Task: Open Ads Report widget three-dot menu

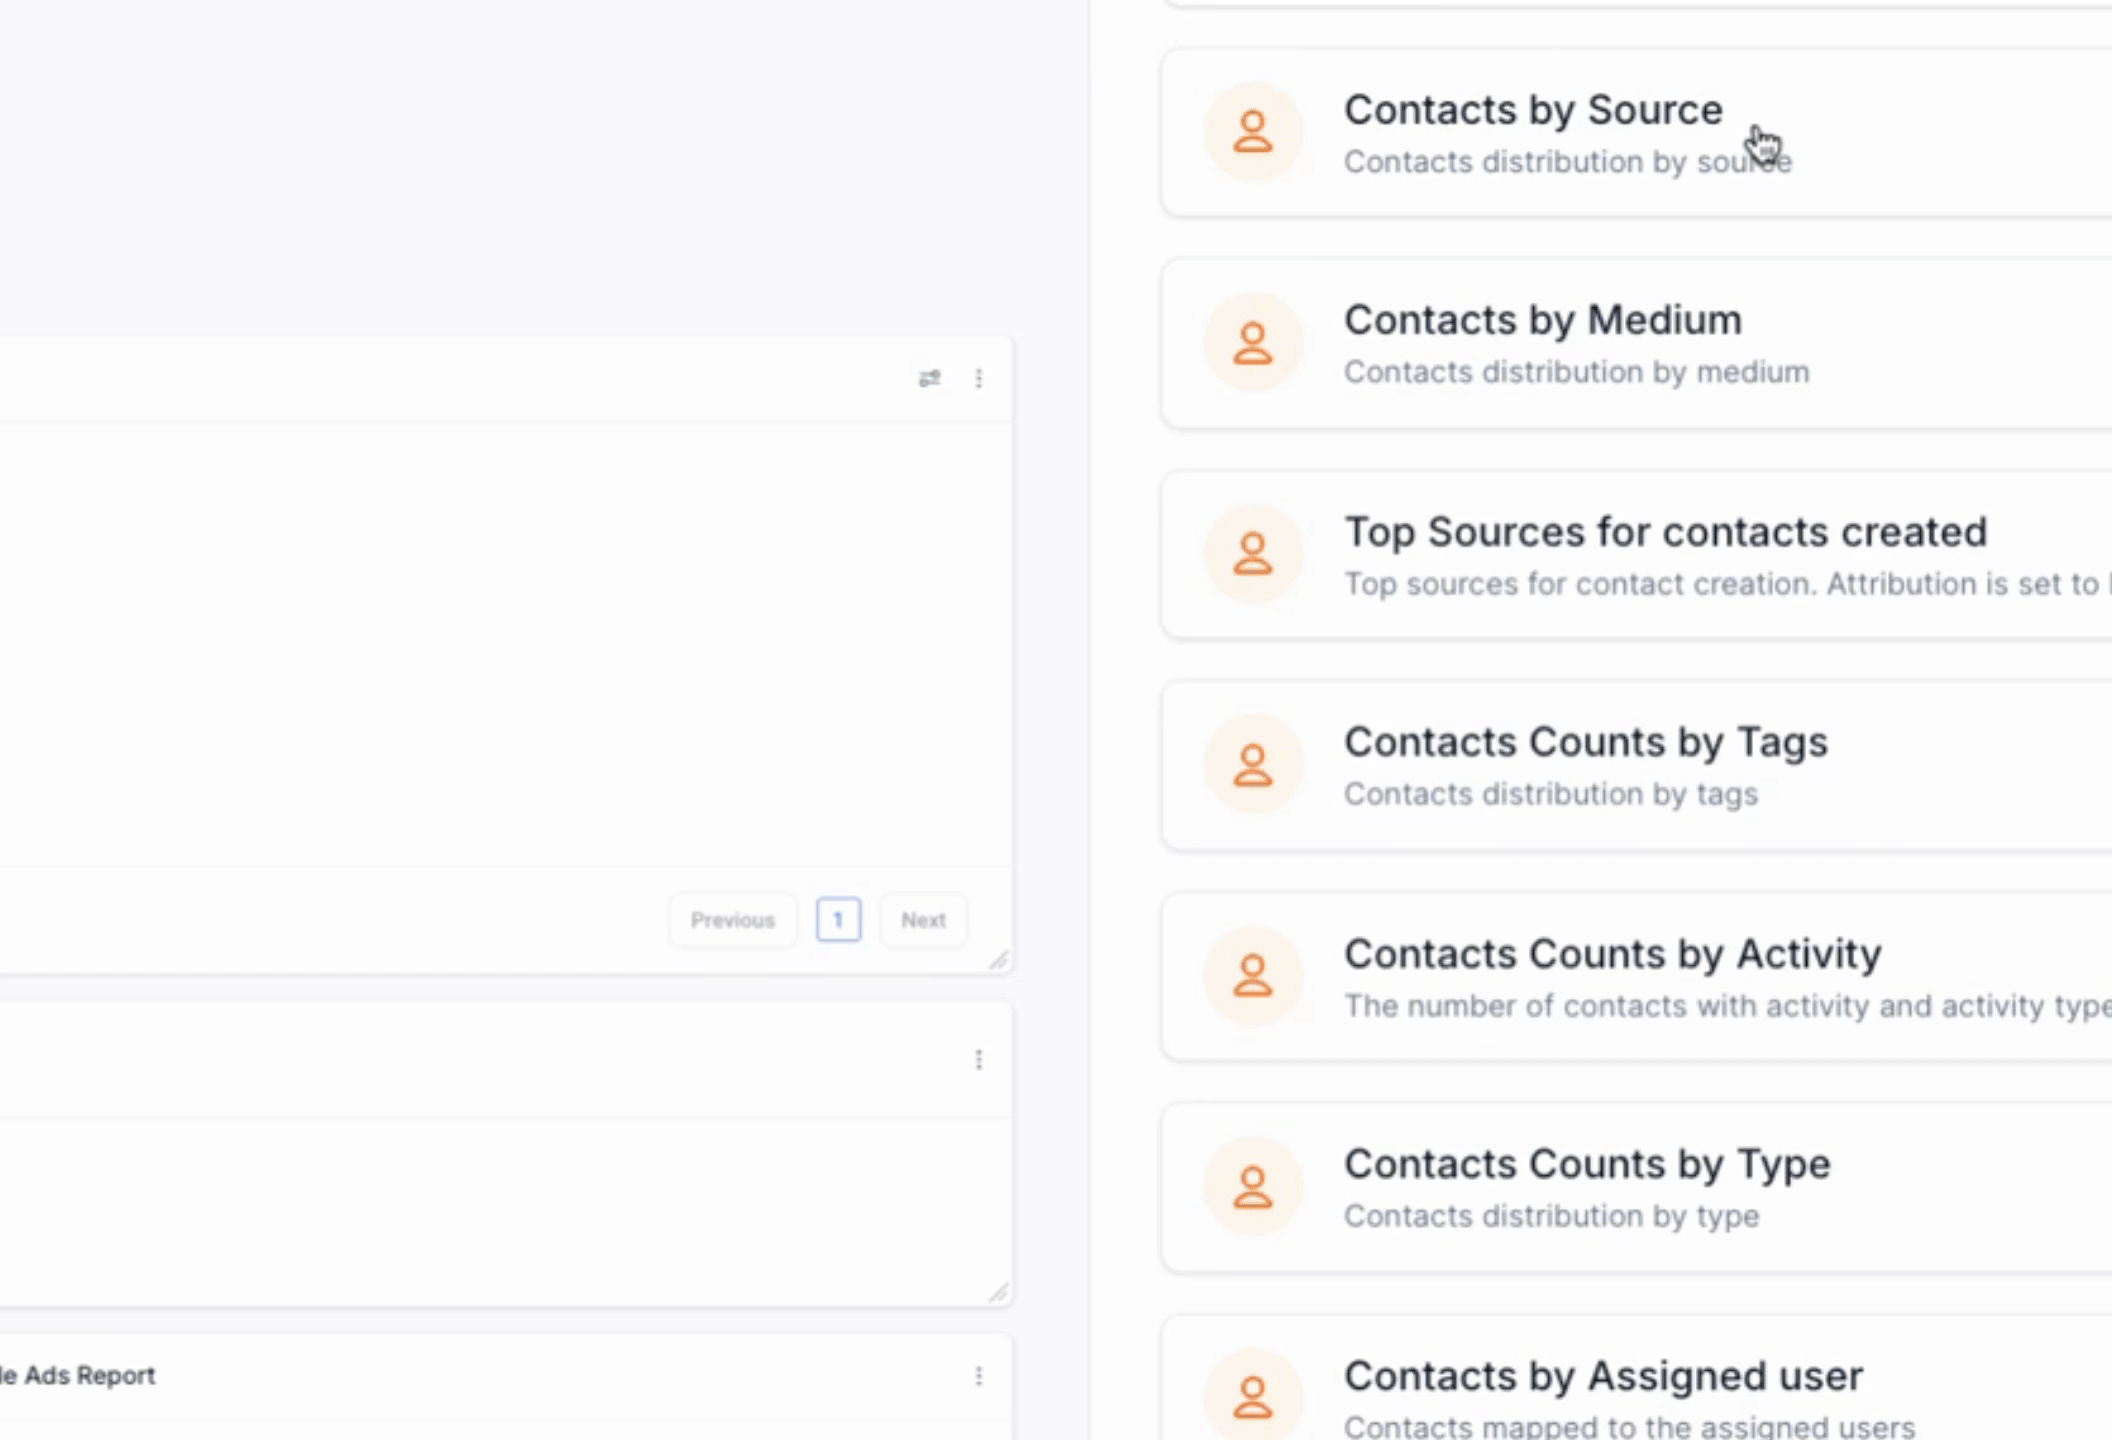Action: (x=979, y=1376)
